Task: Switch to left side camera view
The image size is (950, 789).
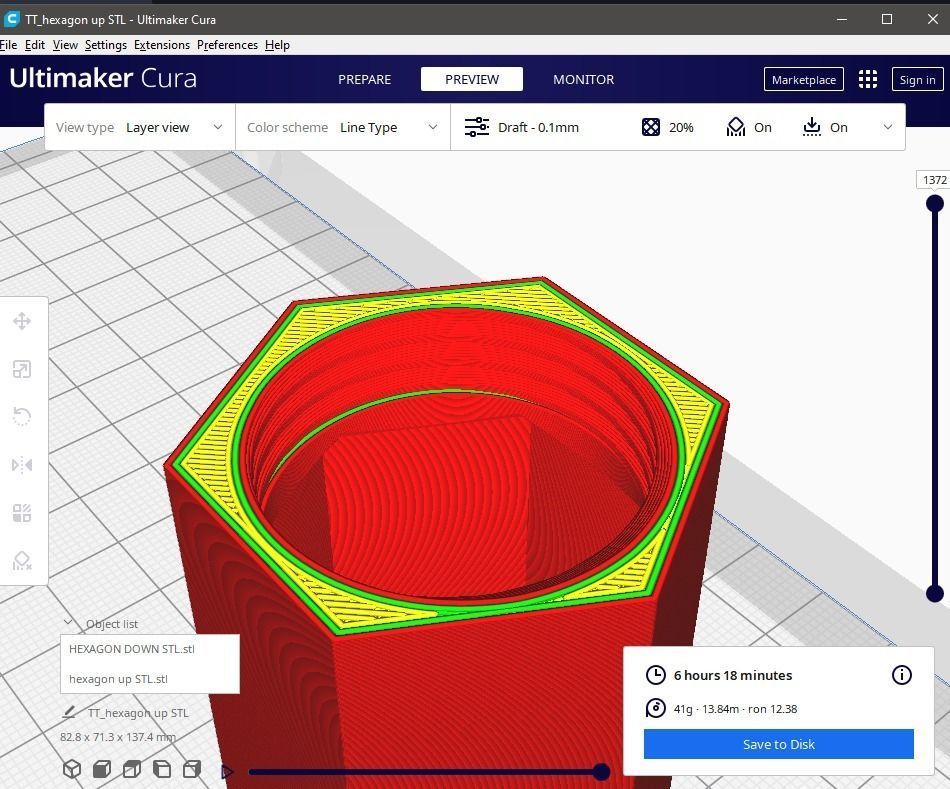Action: click(162, 769)
